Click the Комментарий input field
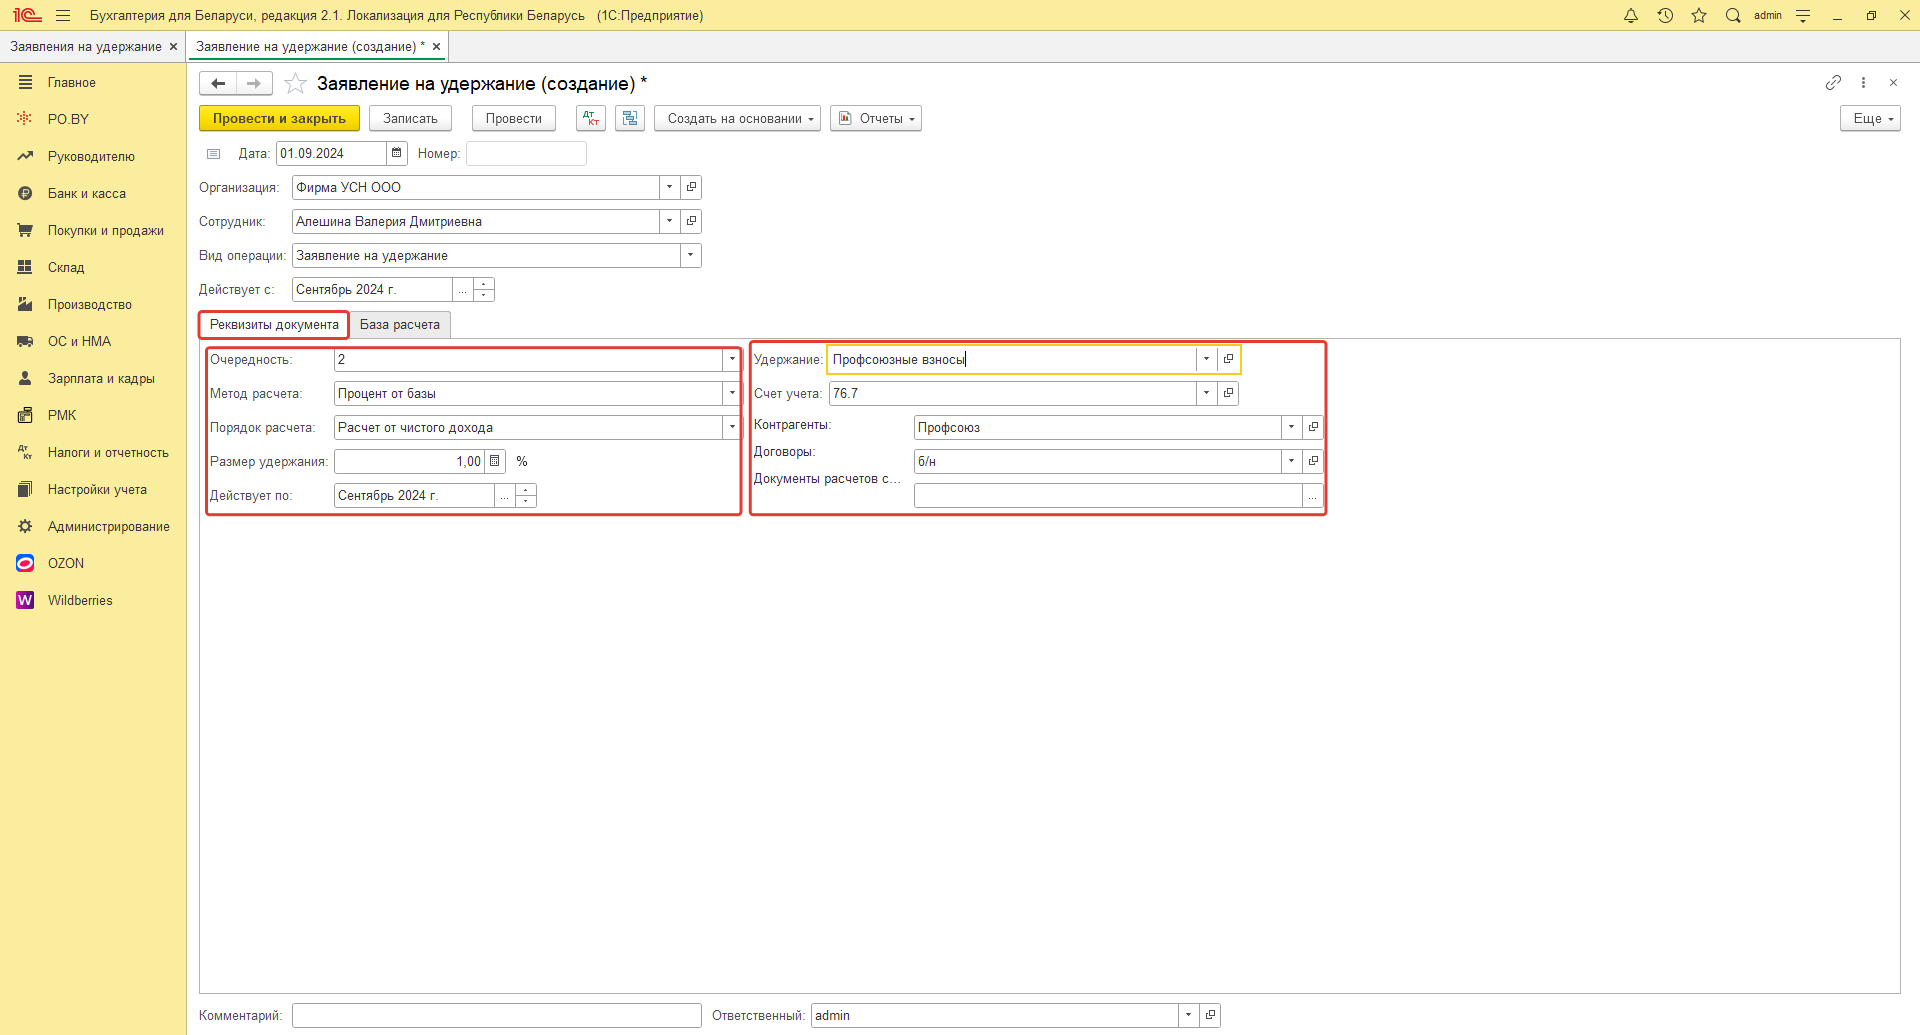 [497, 1015]
